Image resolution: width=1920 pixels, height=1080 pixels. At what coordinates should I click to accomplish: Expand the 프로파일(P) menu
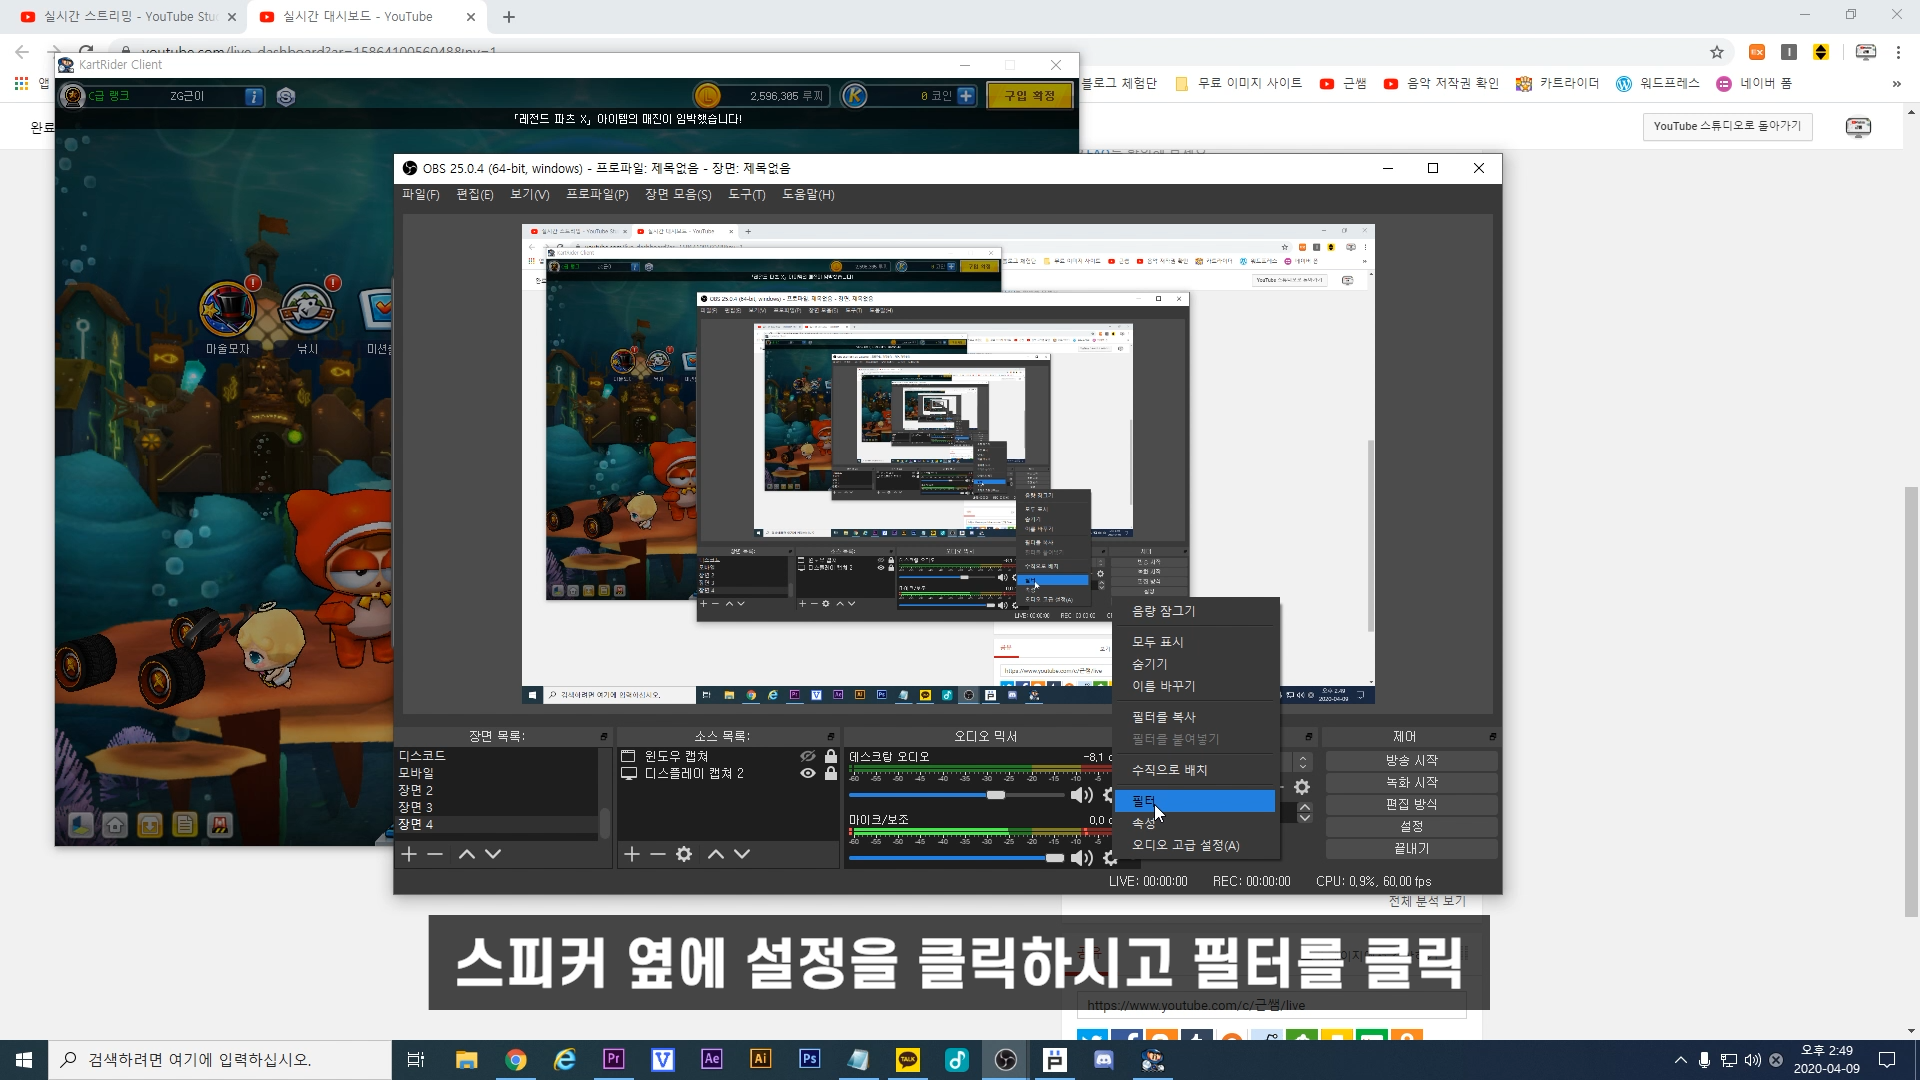(x=597, y=195)
